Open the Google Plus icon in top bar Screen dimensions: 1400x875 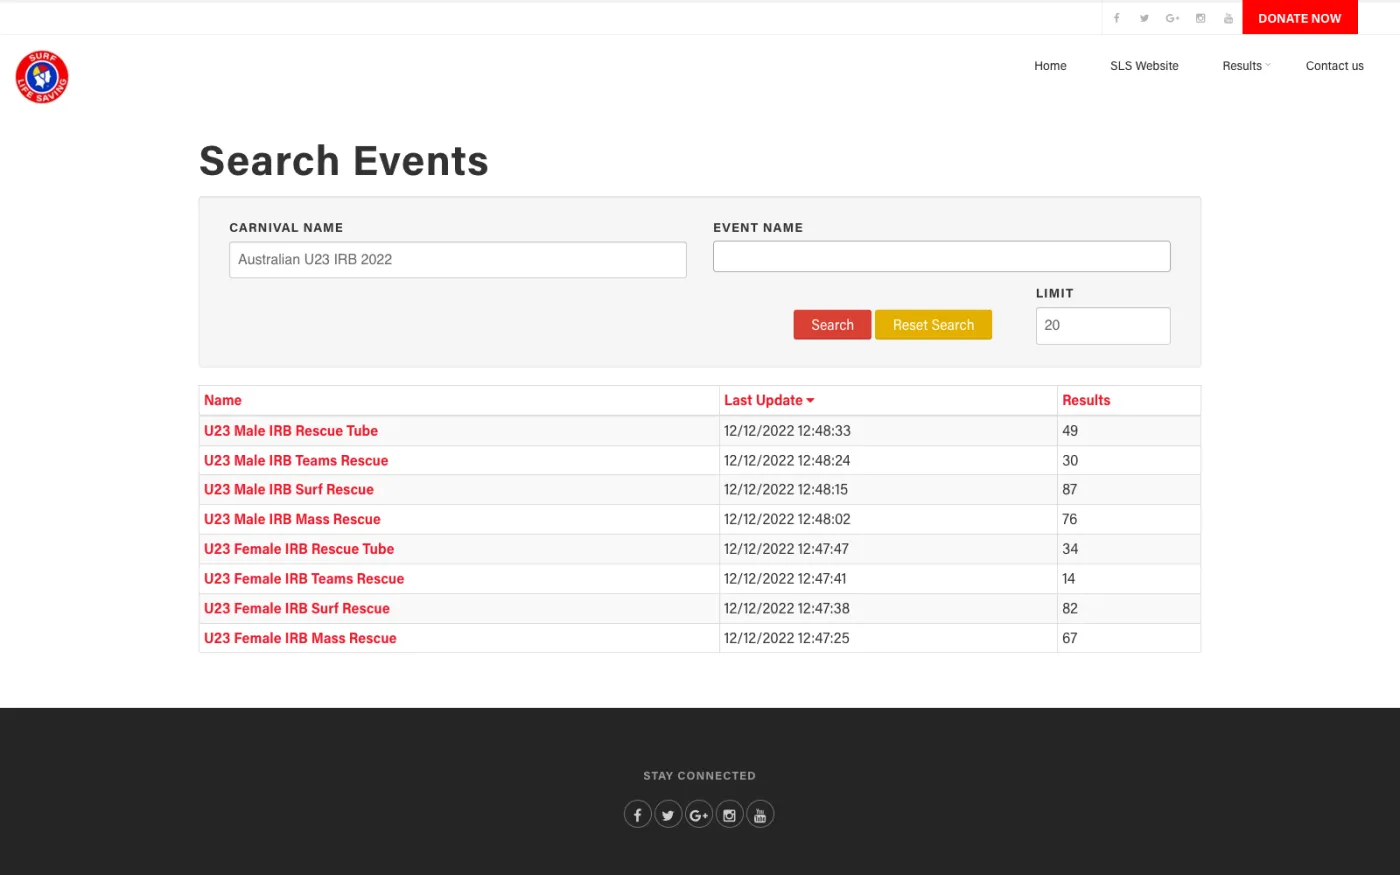click(x=1172, y=18)
